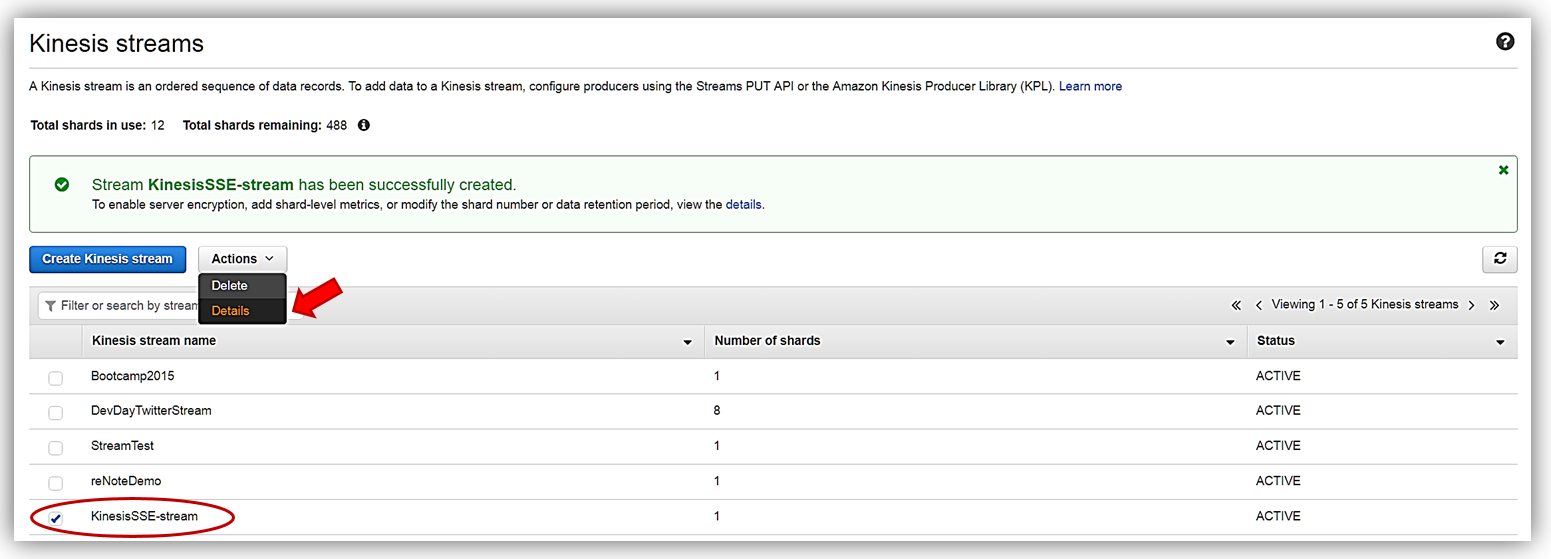Choose Delete from the Actions menu
The height and width of the screenshot is (559, 1551).
pyautogui.click(x=229, y=286)
